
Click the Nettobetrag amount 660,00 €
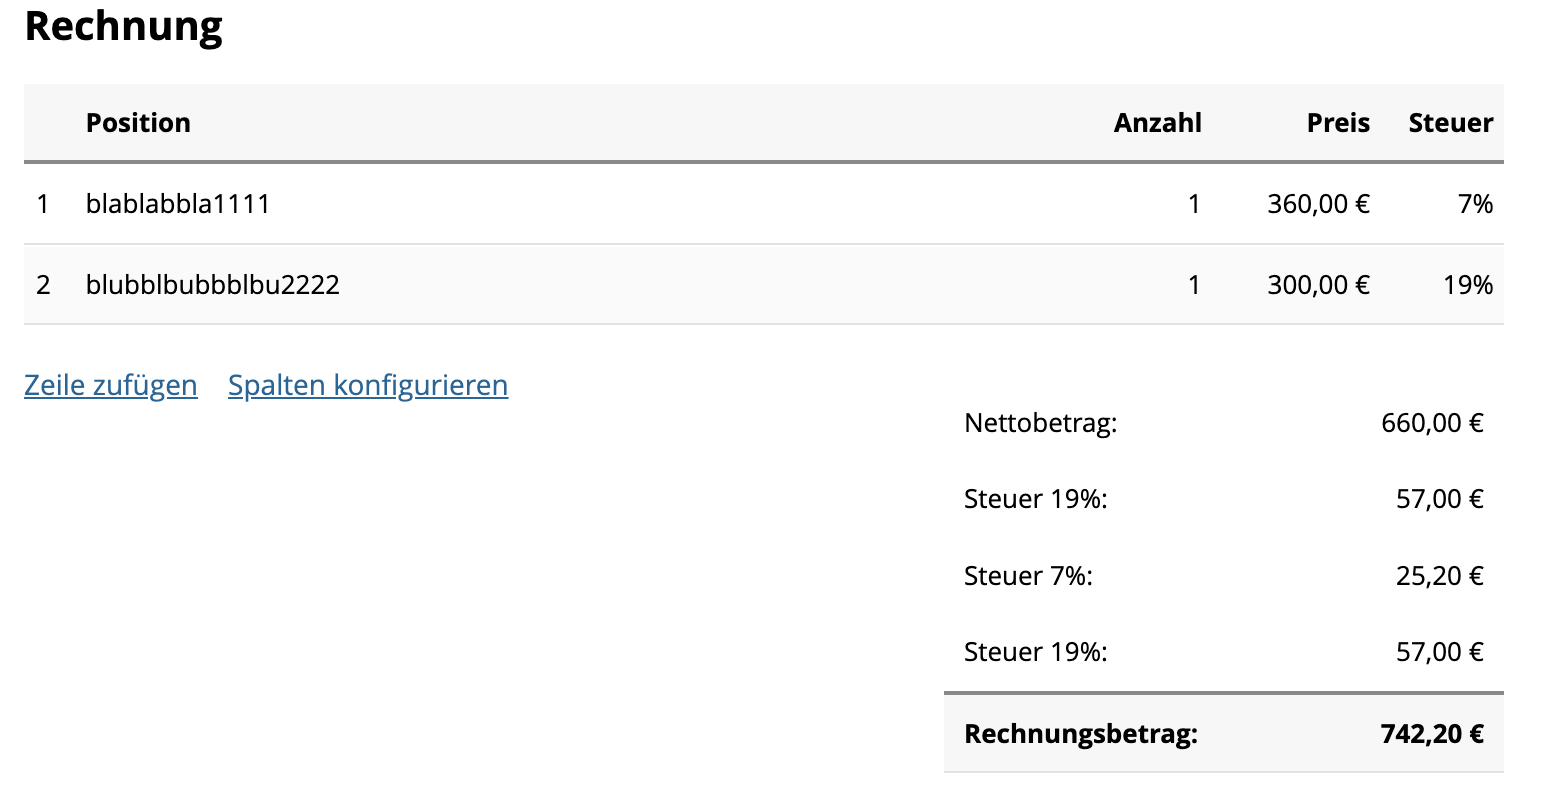[1432, 423]
